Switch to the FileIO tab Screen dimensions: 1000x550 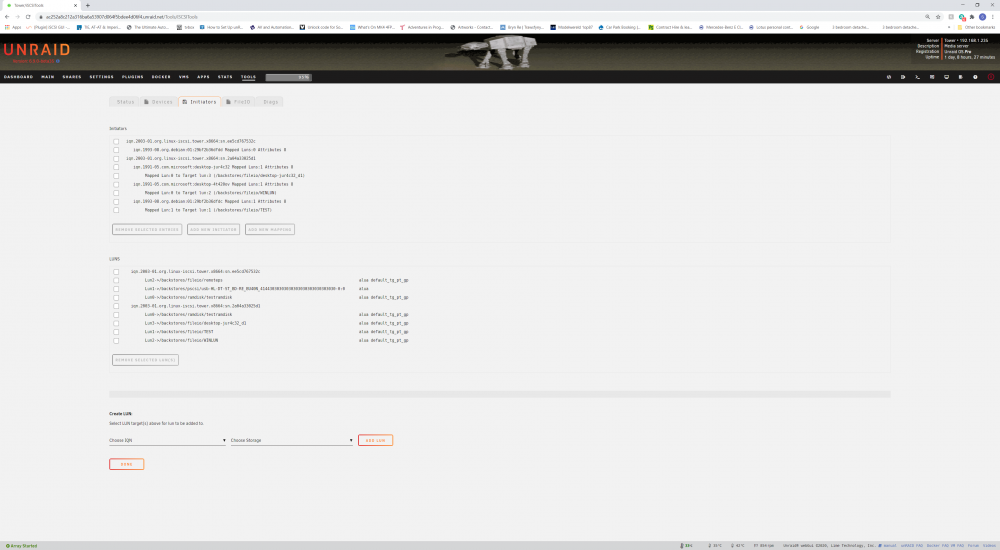click(x=239, y=102)
